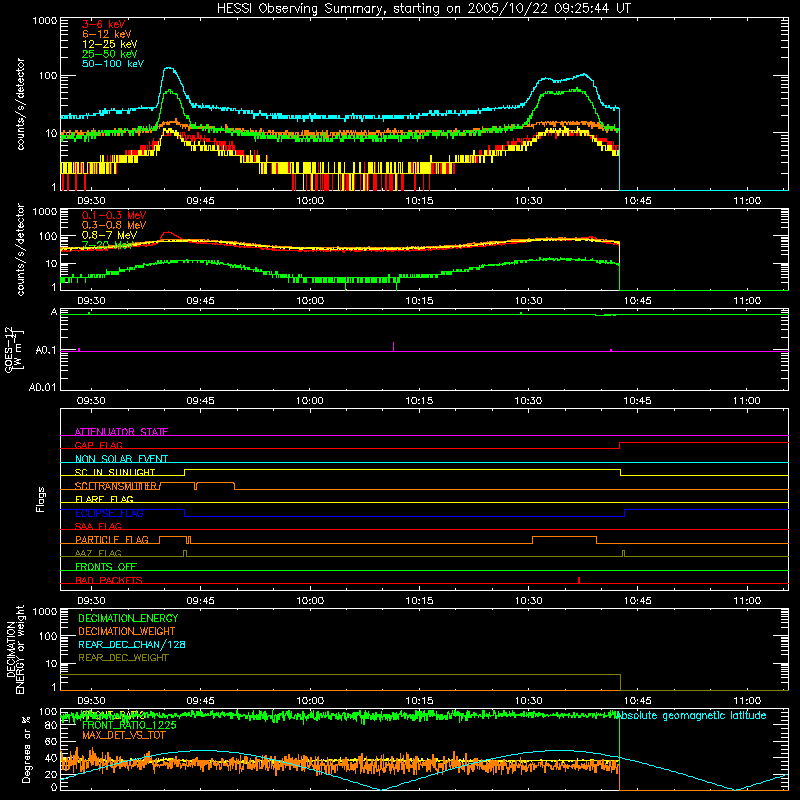Click the magenta GOES spike near 10:12
Viewport: 800px width, 800px height.
[393, 346]
